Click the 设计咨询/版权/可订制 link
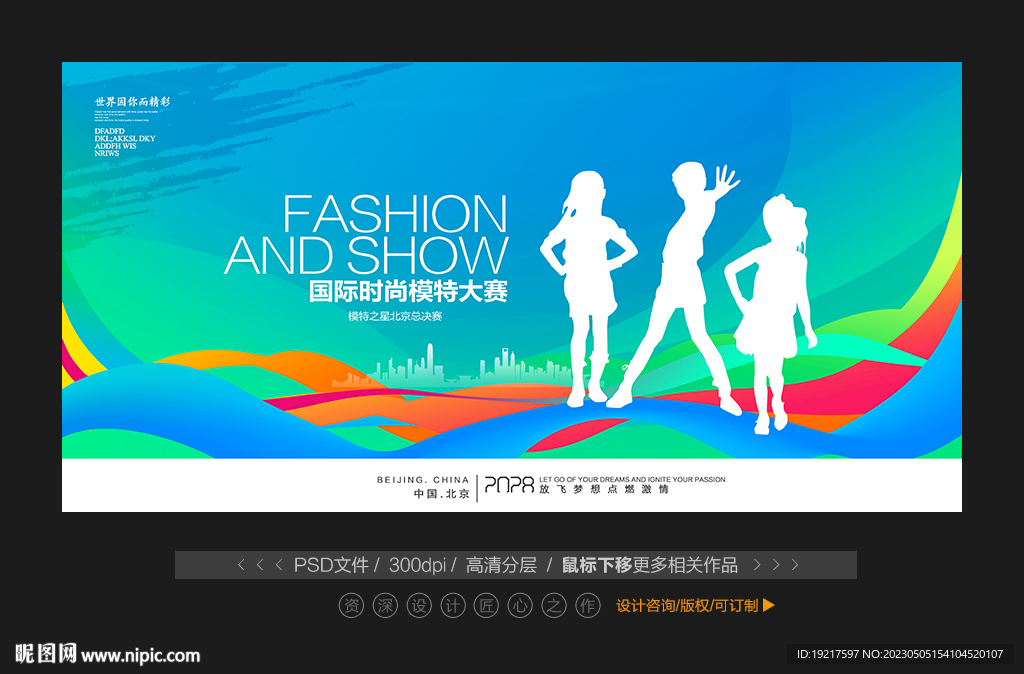 coord(687,605)
